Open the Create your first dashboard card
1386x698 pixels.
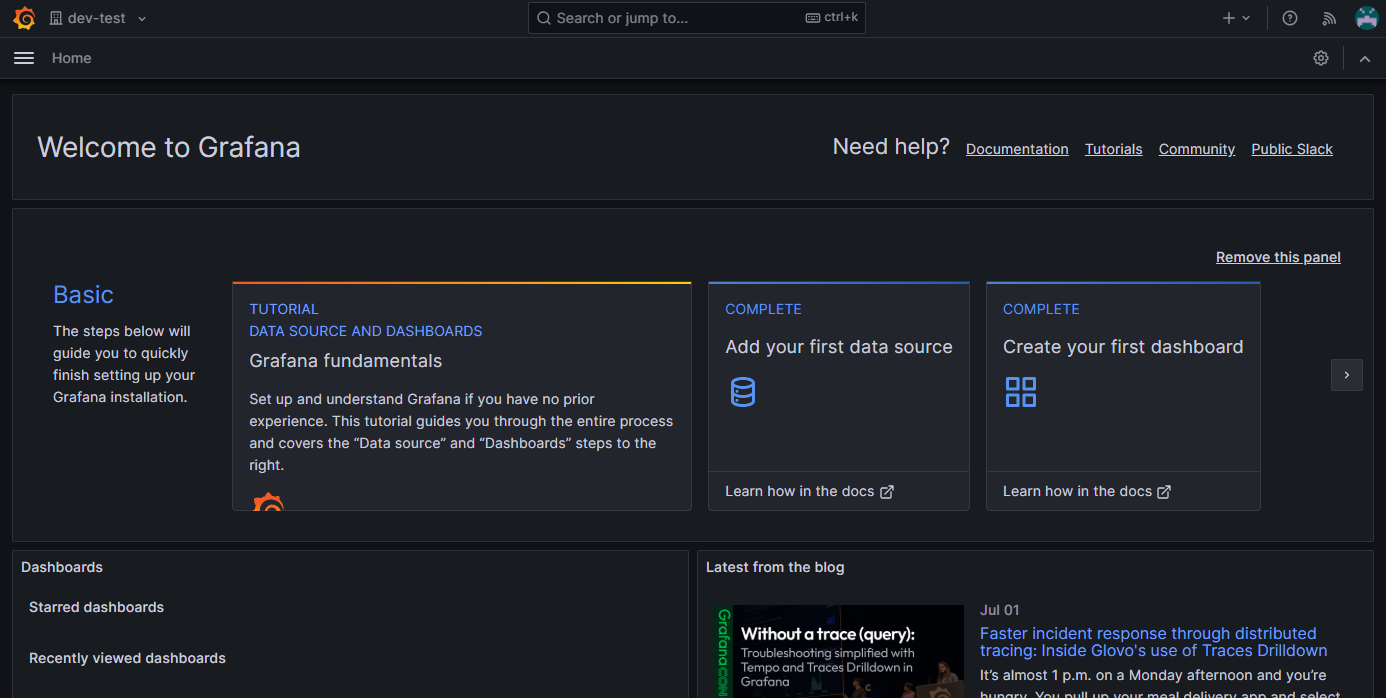(x=1123, y=396)
